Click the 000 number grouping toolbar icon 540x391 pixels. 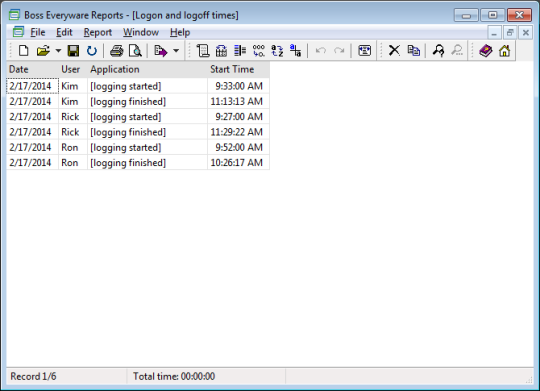tap(258, 51)
